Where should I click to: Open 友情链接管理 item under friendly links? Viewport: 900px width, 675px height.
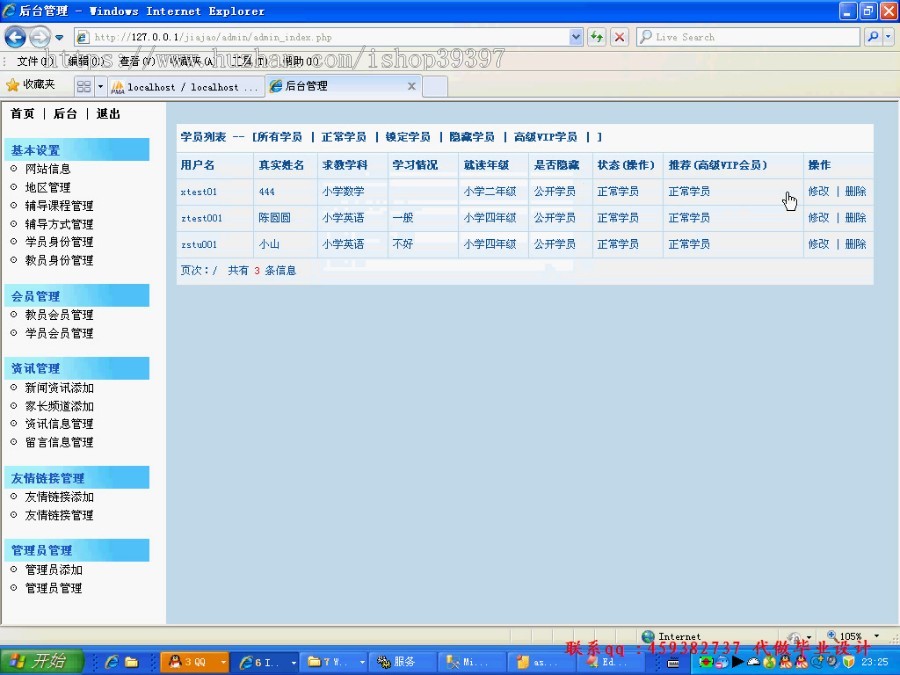pos(59,515)
